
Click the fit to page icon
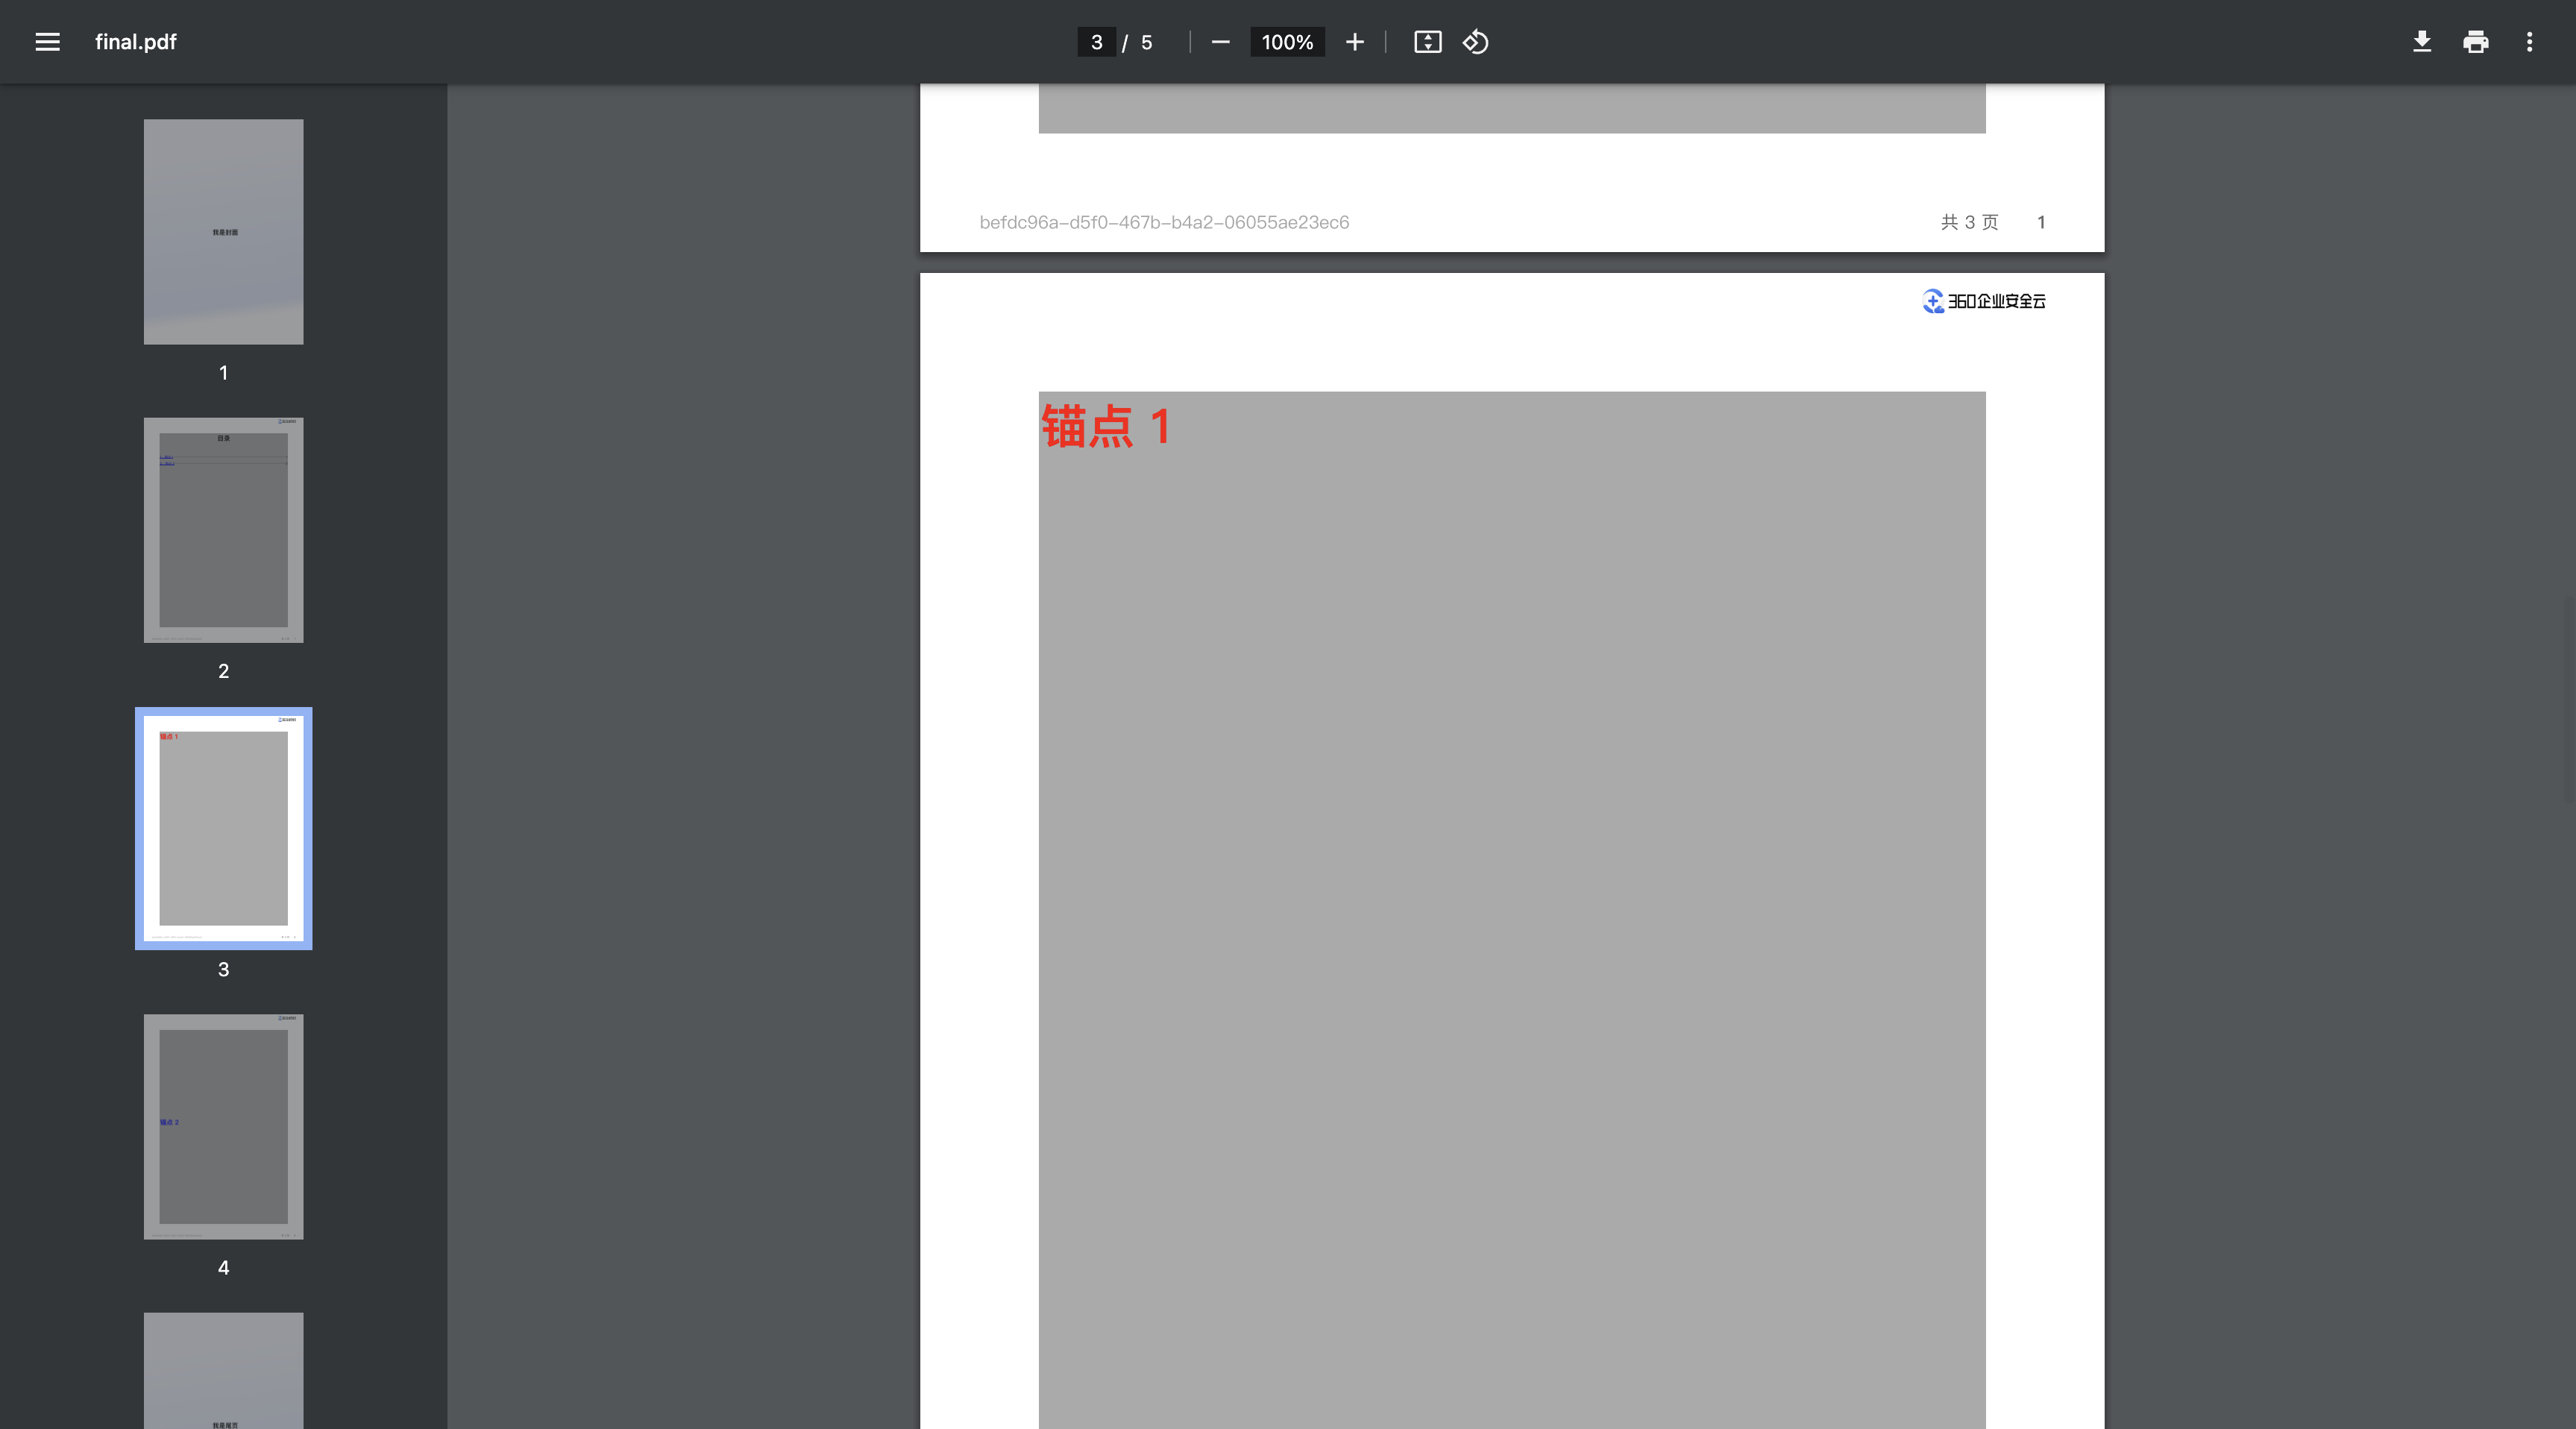(x=1427, y=42)
